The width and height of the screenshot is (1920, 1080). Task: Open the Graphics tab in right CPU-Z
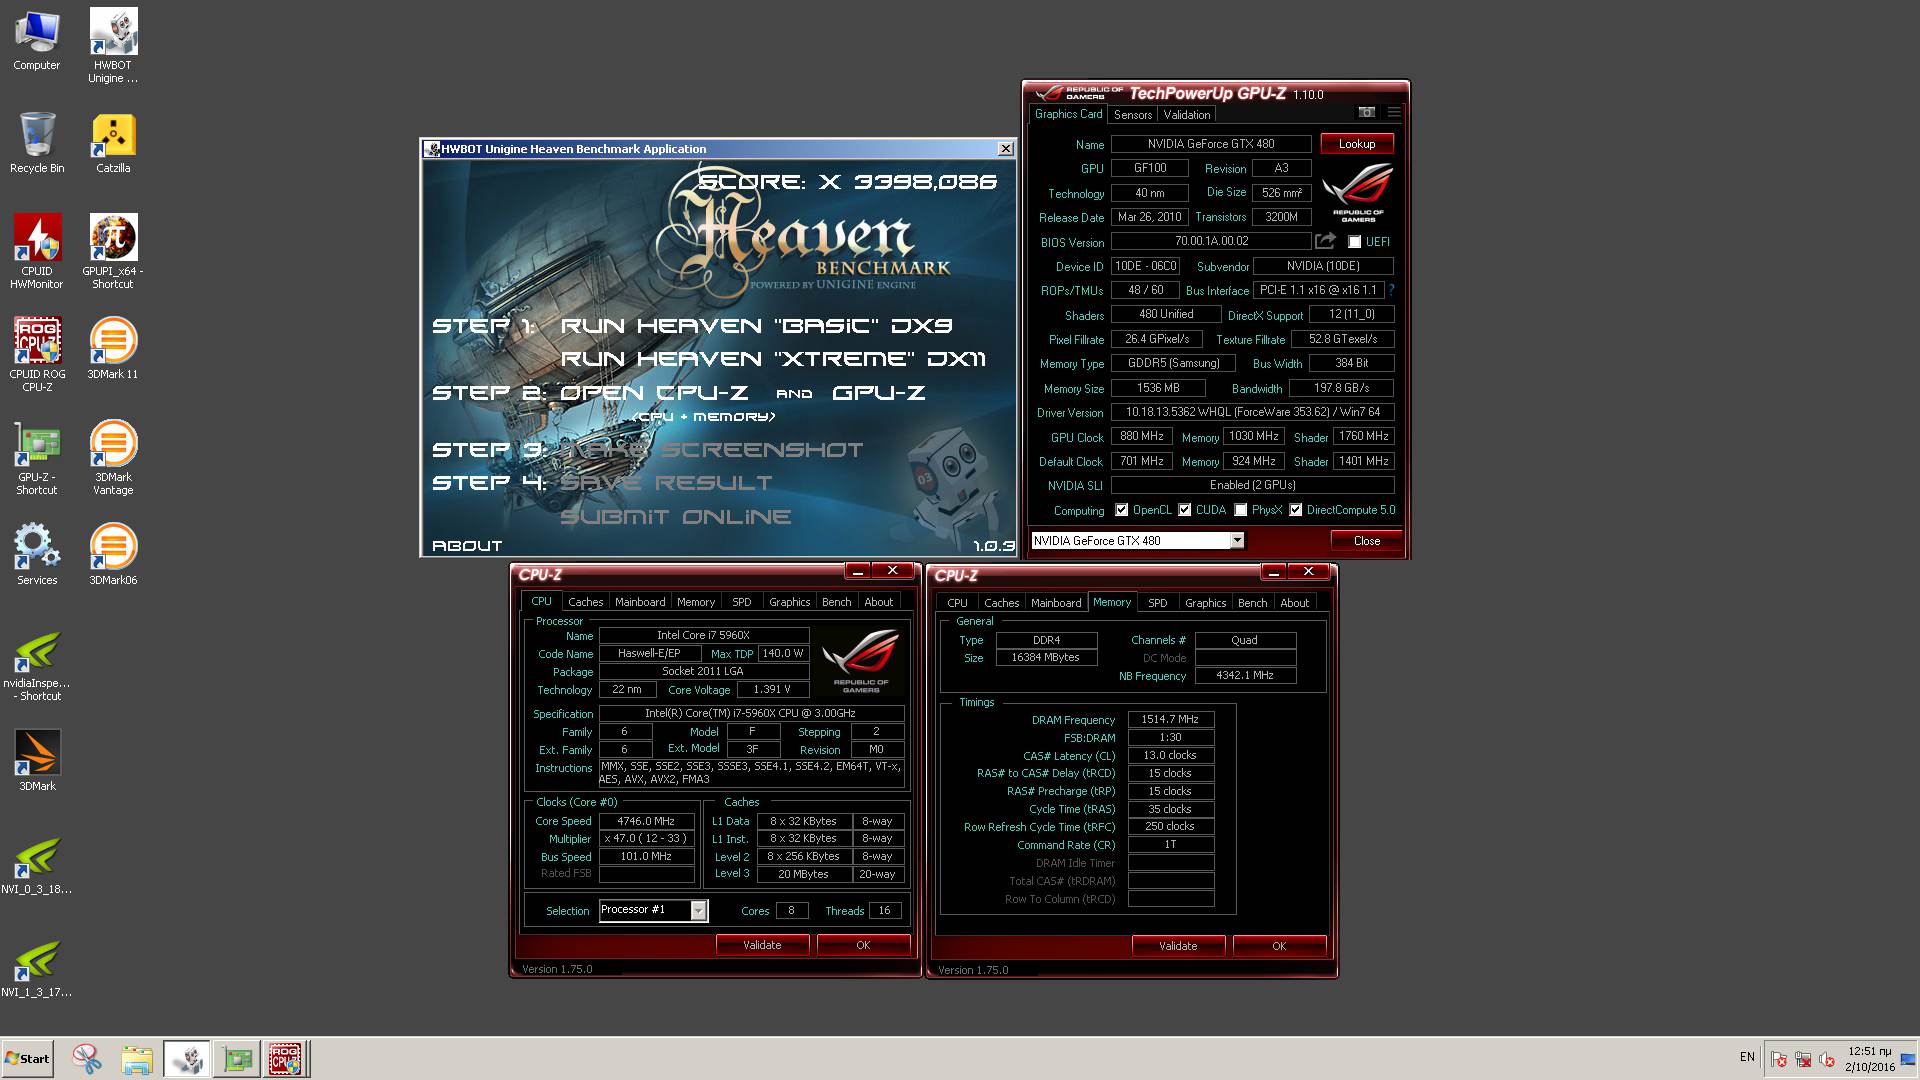[1205, 603]
